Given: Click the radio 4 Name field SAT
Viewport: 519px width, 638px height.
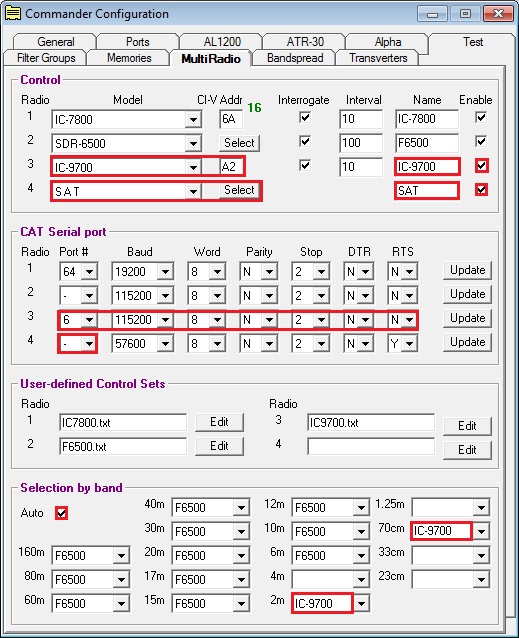Looking at the screenshot, I should (x=426, y=191).
